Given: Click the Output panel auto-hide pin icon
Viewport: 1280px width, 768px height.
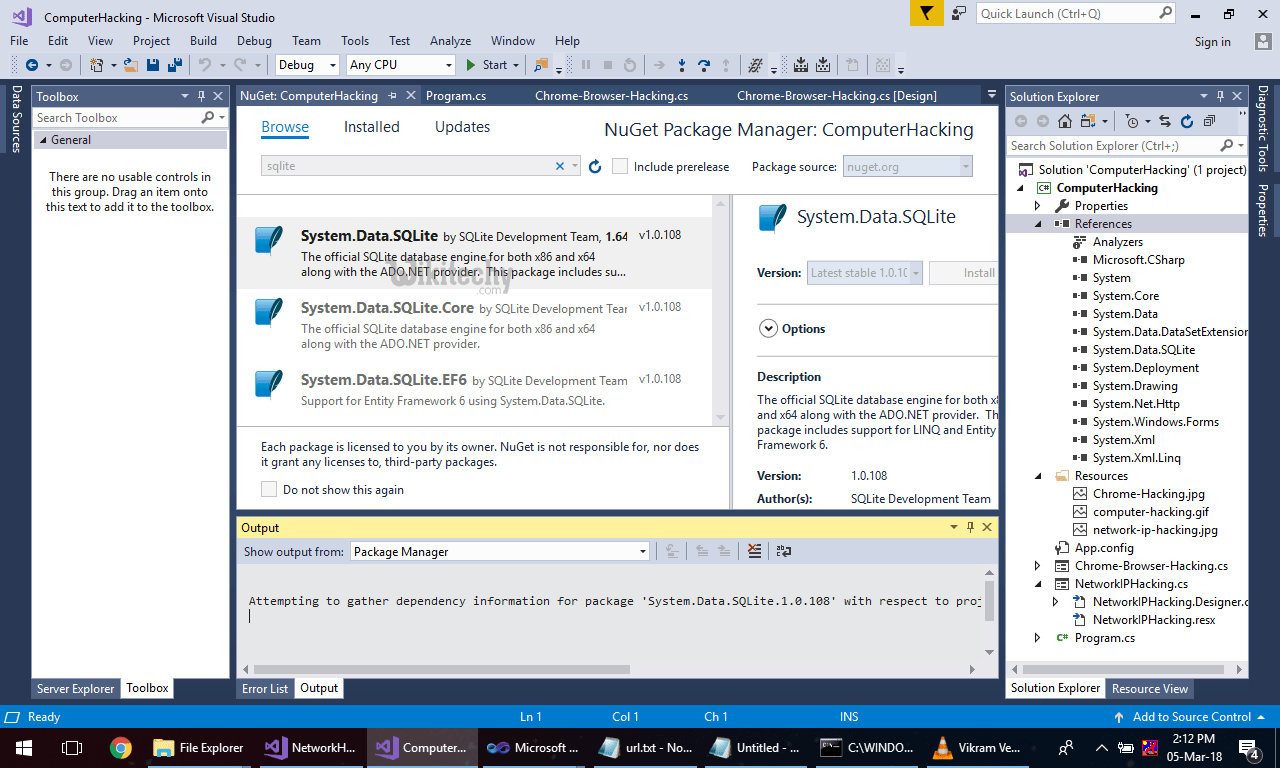Looking at the screenshot, I should coord(969,527).
